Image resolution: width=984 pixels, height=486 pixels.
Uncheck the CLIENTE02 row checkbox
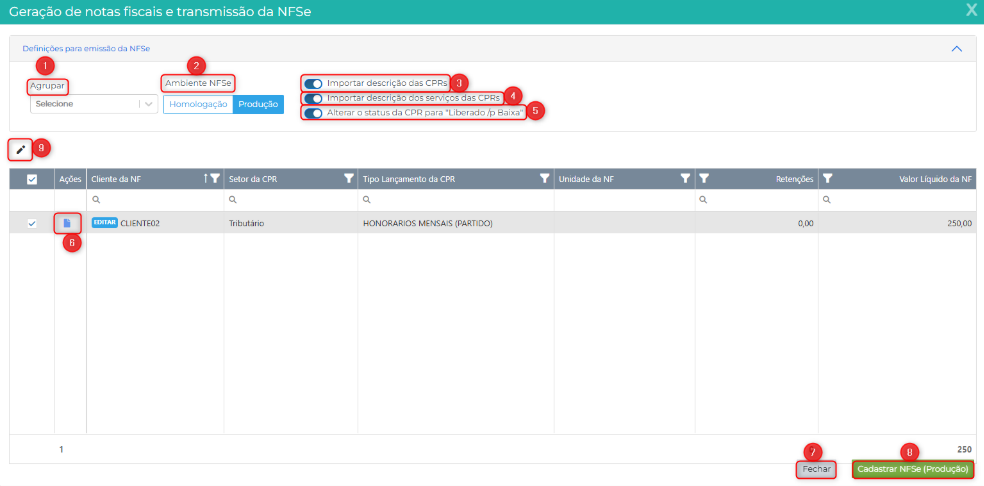pos(32,223)
